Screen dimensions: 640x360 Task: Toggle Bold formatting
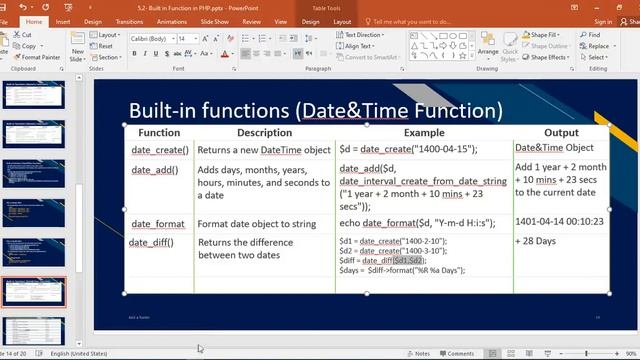click(x=134, y=53)
